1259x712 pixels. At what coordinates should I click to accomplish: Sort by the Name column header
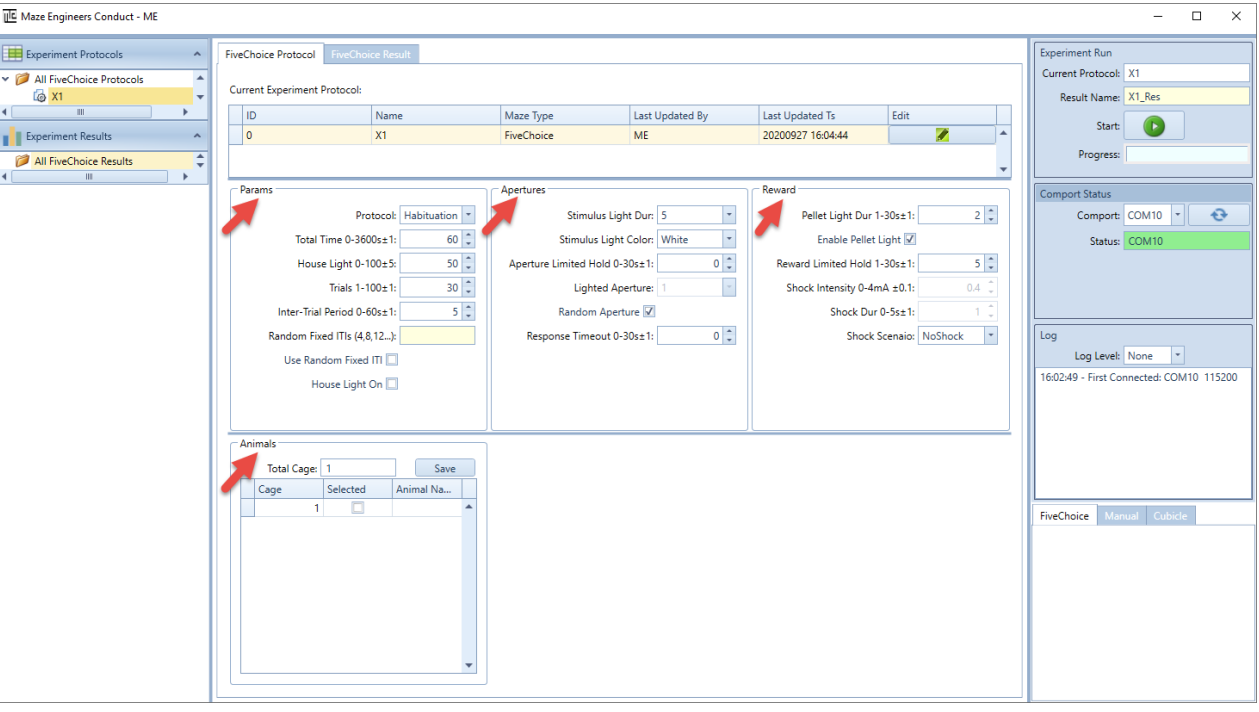[435, 116]
